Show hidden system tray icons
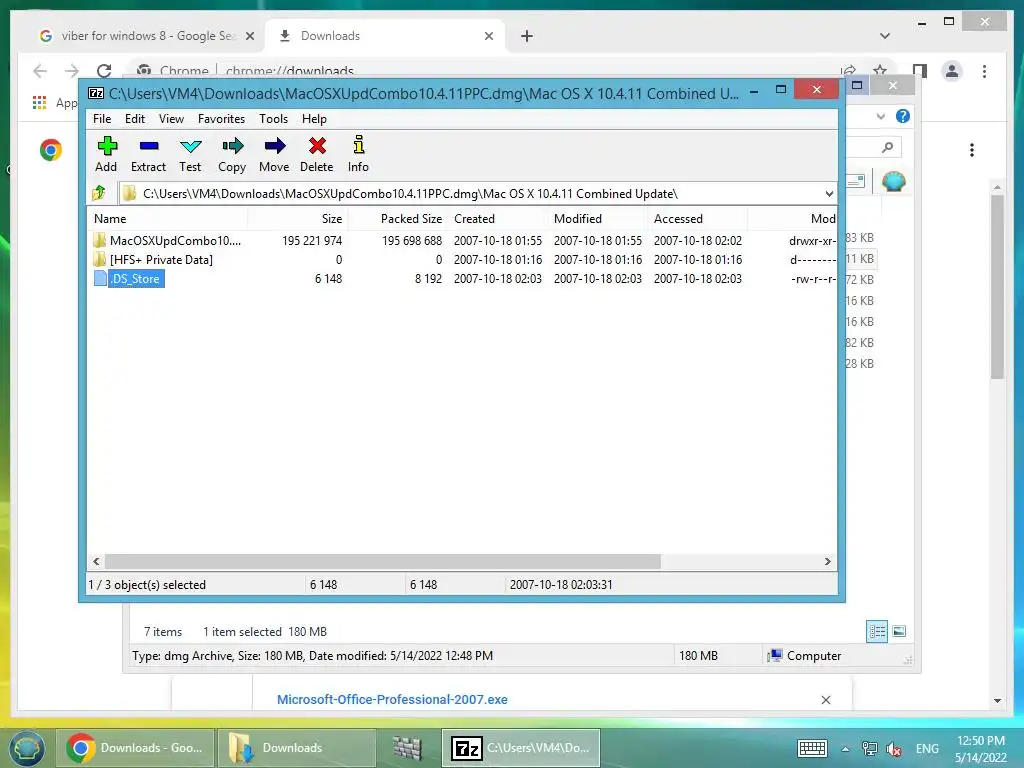This screenshot has width=1024, height=768. point(845,749)
